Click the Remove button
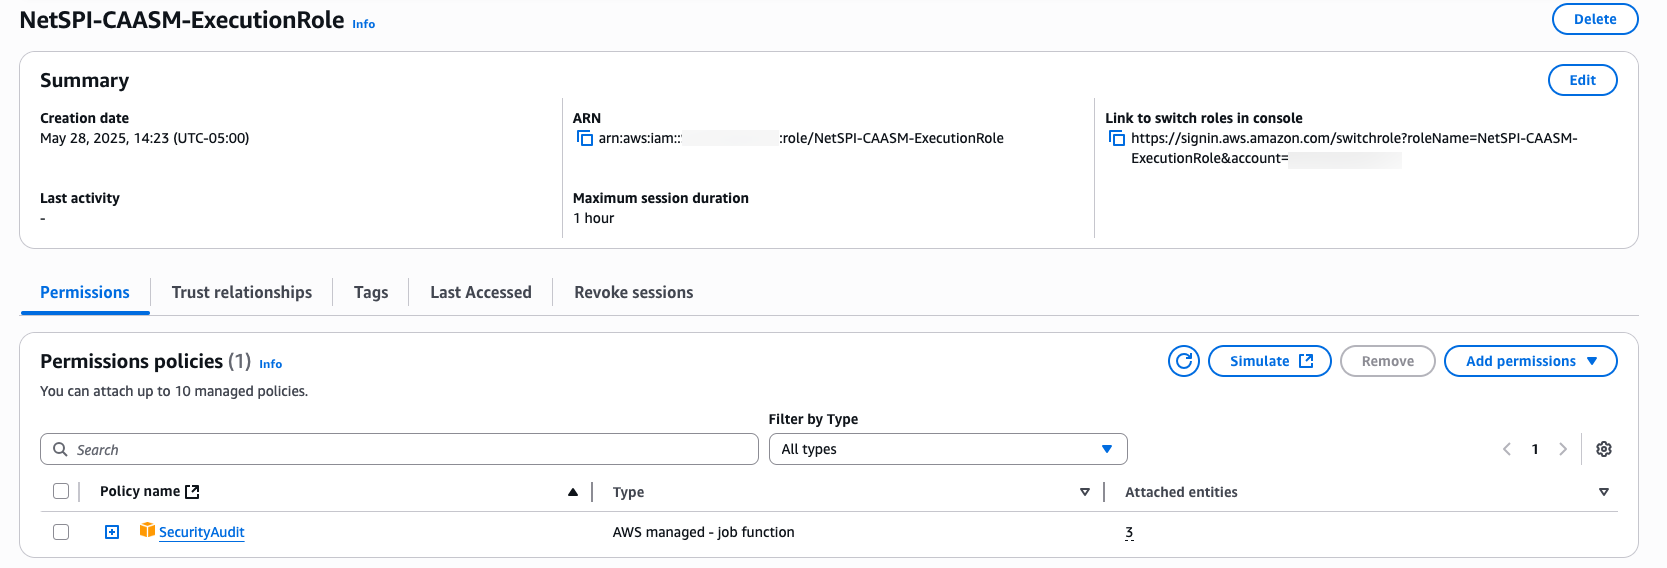 point(1388,361)
